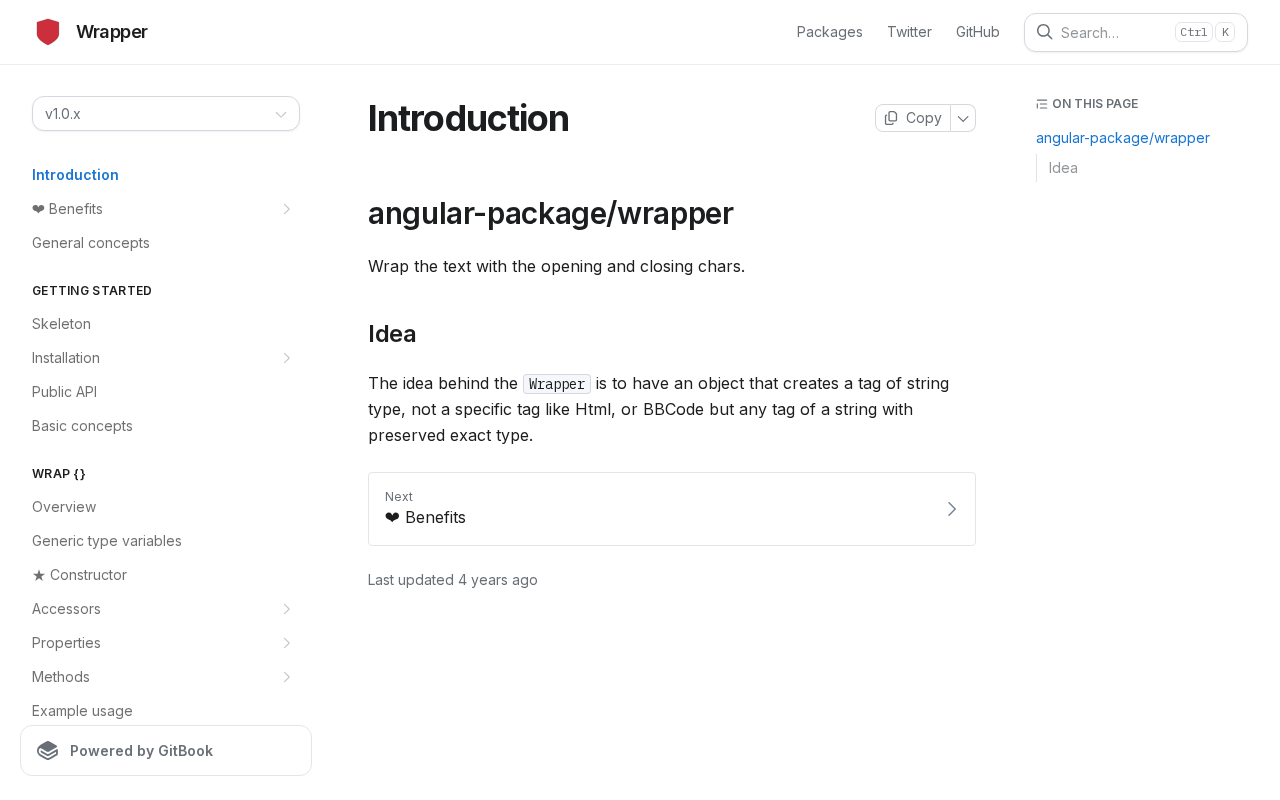1280x800 pixels.
Task: Open the Copy options dropdown arrow
Action: point(963,118)
